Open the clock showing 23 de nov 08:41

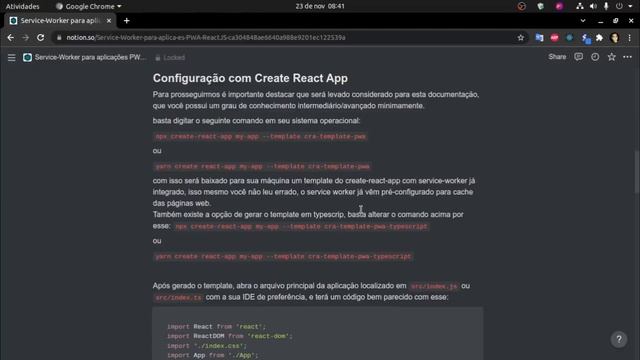[x=320, y=6]
